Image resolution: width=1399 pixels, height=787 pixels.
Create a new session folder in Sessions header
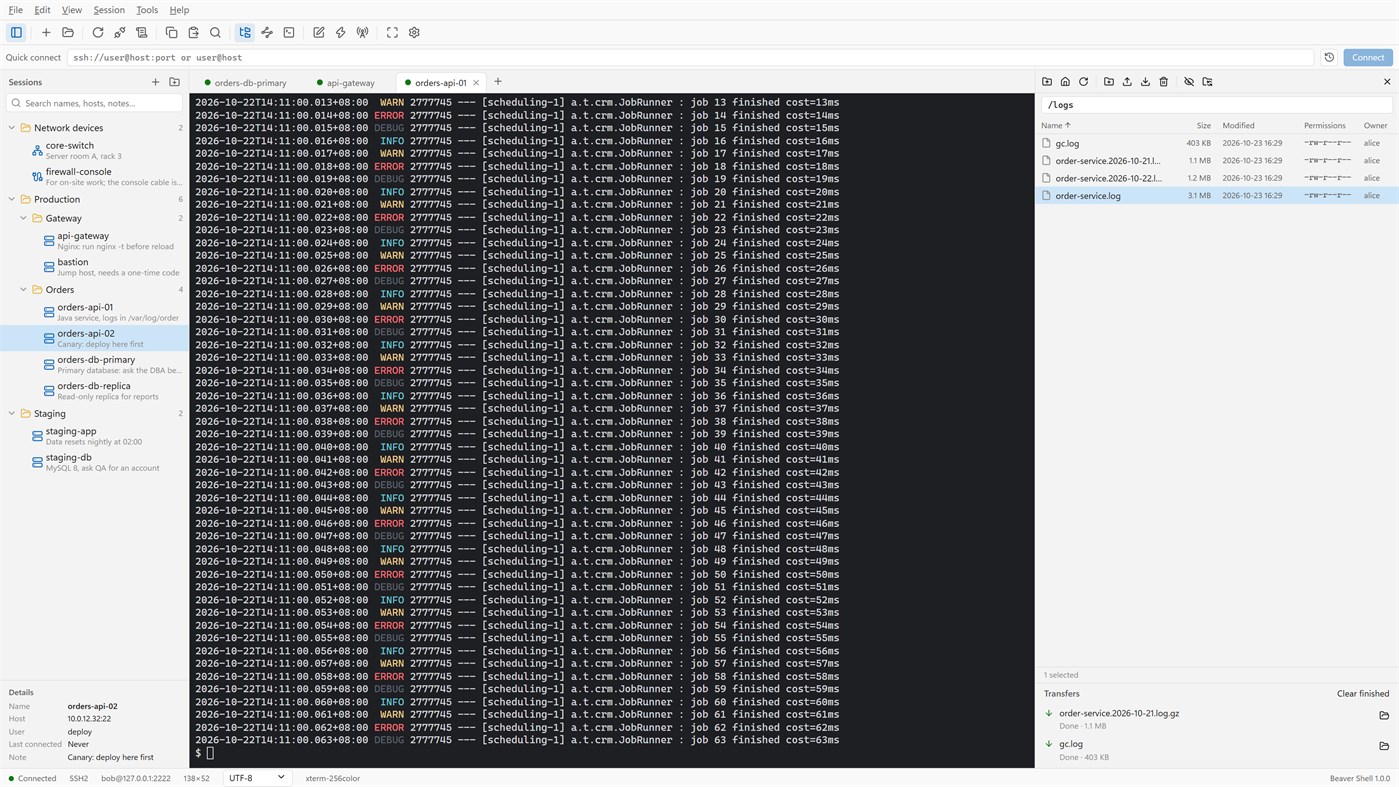click(174, 82)
